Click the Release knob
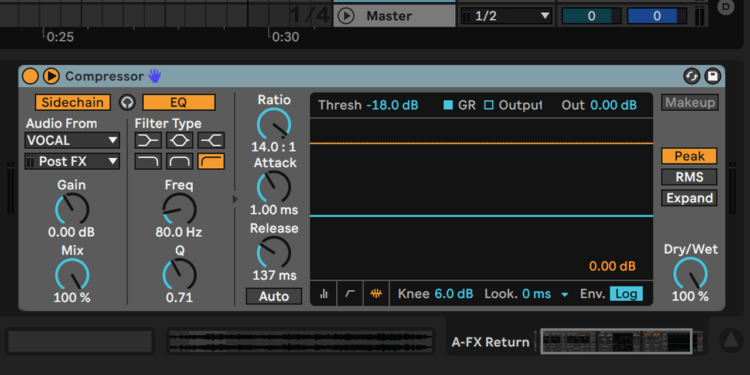The image size is (750, 375). 274,253
